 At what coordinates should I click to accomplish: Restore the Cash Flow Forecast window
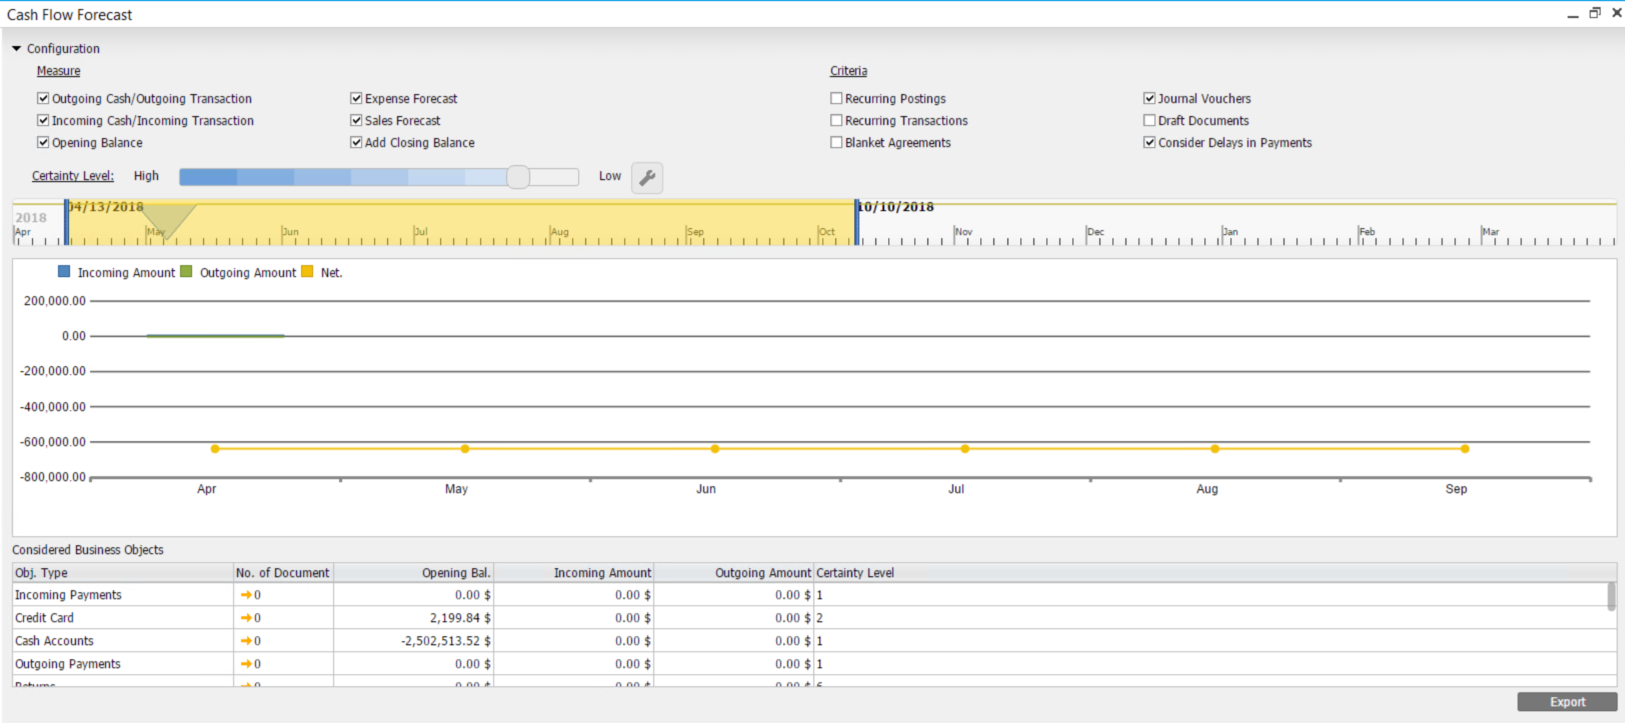[1594, 13]
